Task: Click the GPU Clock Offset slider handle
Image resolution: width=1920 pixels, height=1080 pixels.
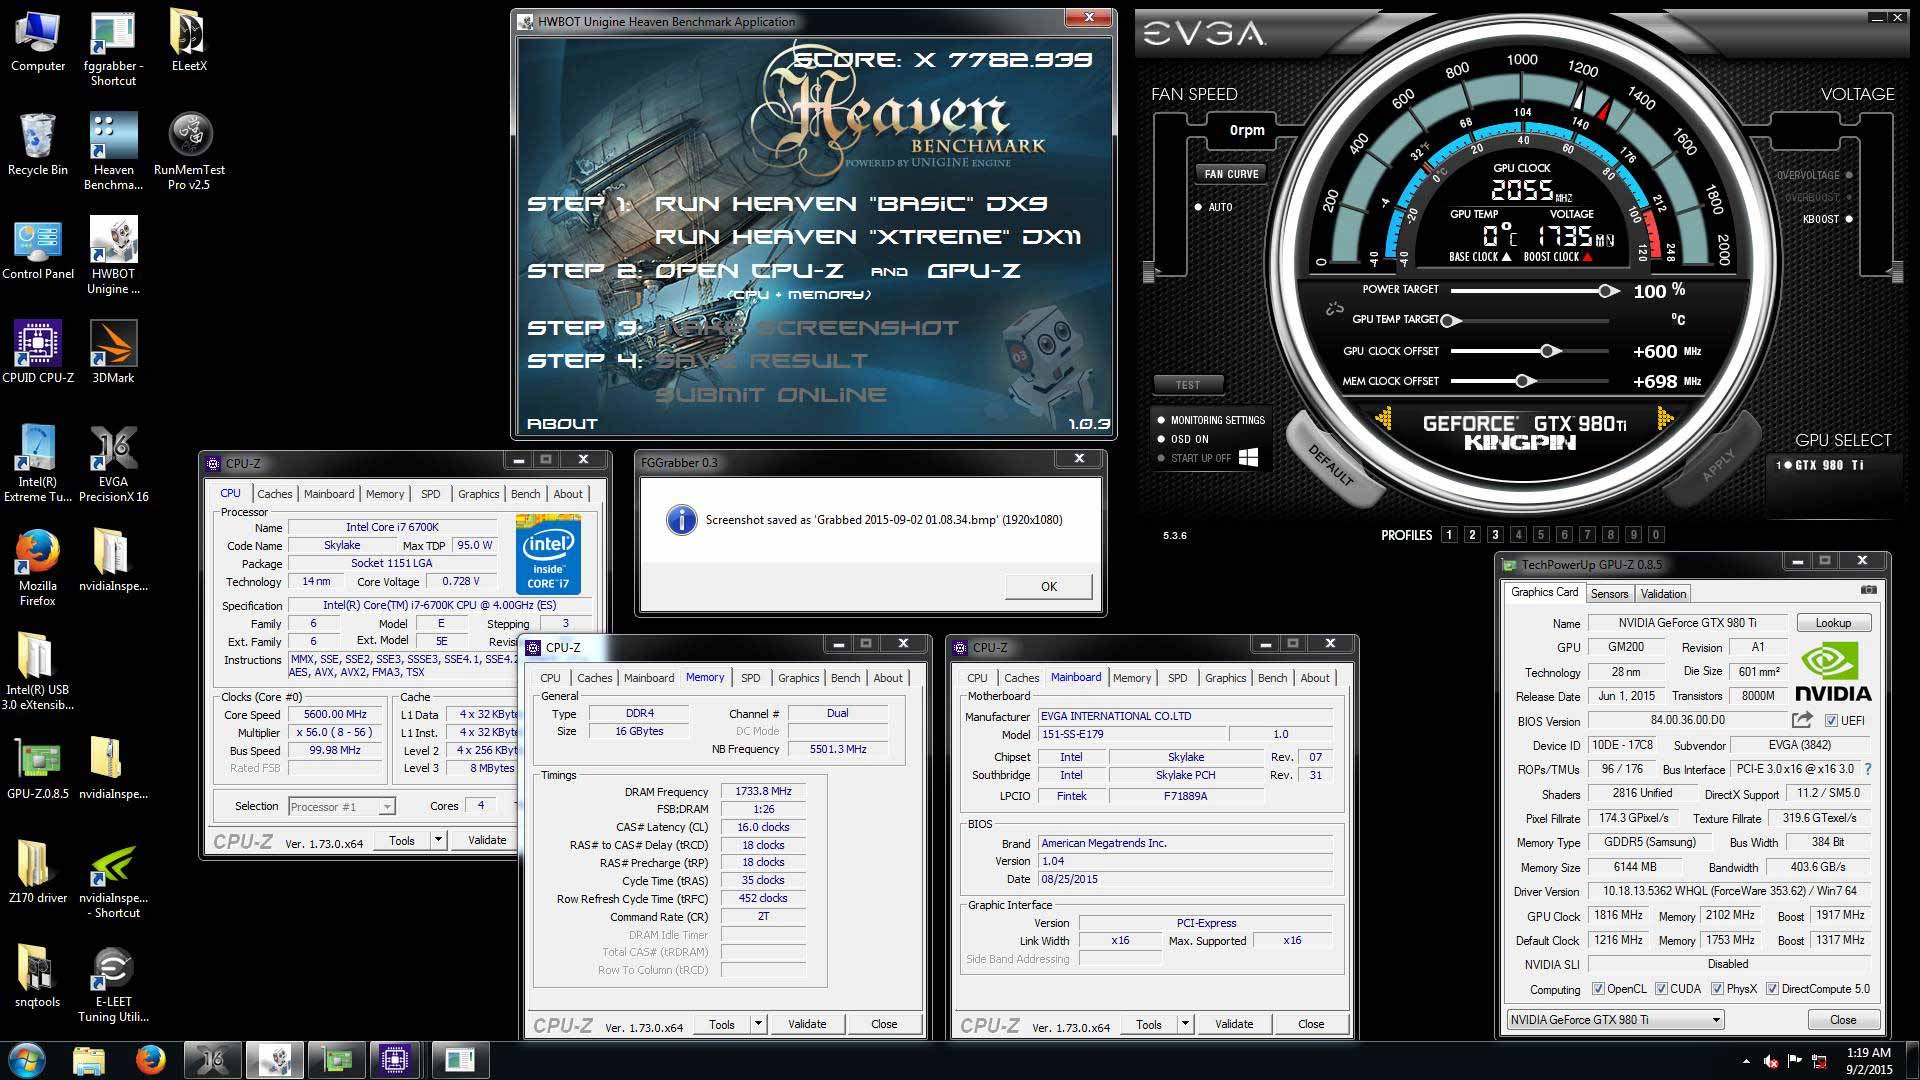Action: (1548, 351)
